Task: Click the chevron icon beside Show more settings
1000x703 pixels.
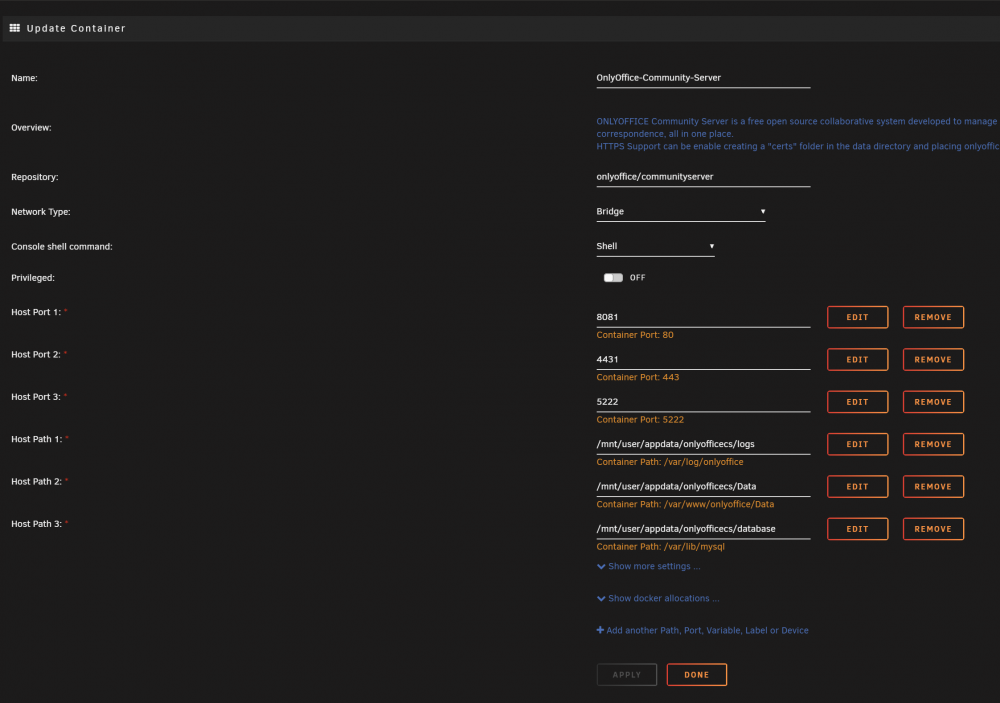Action: (601, 566)
